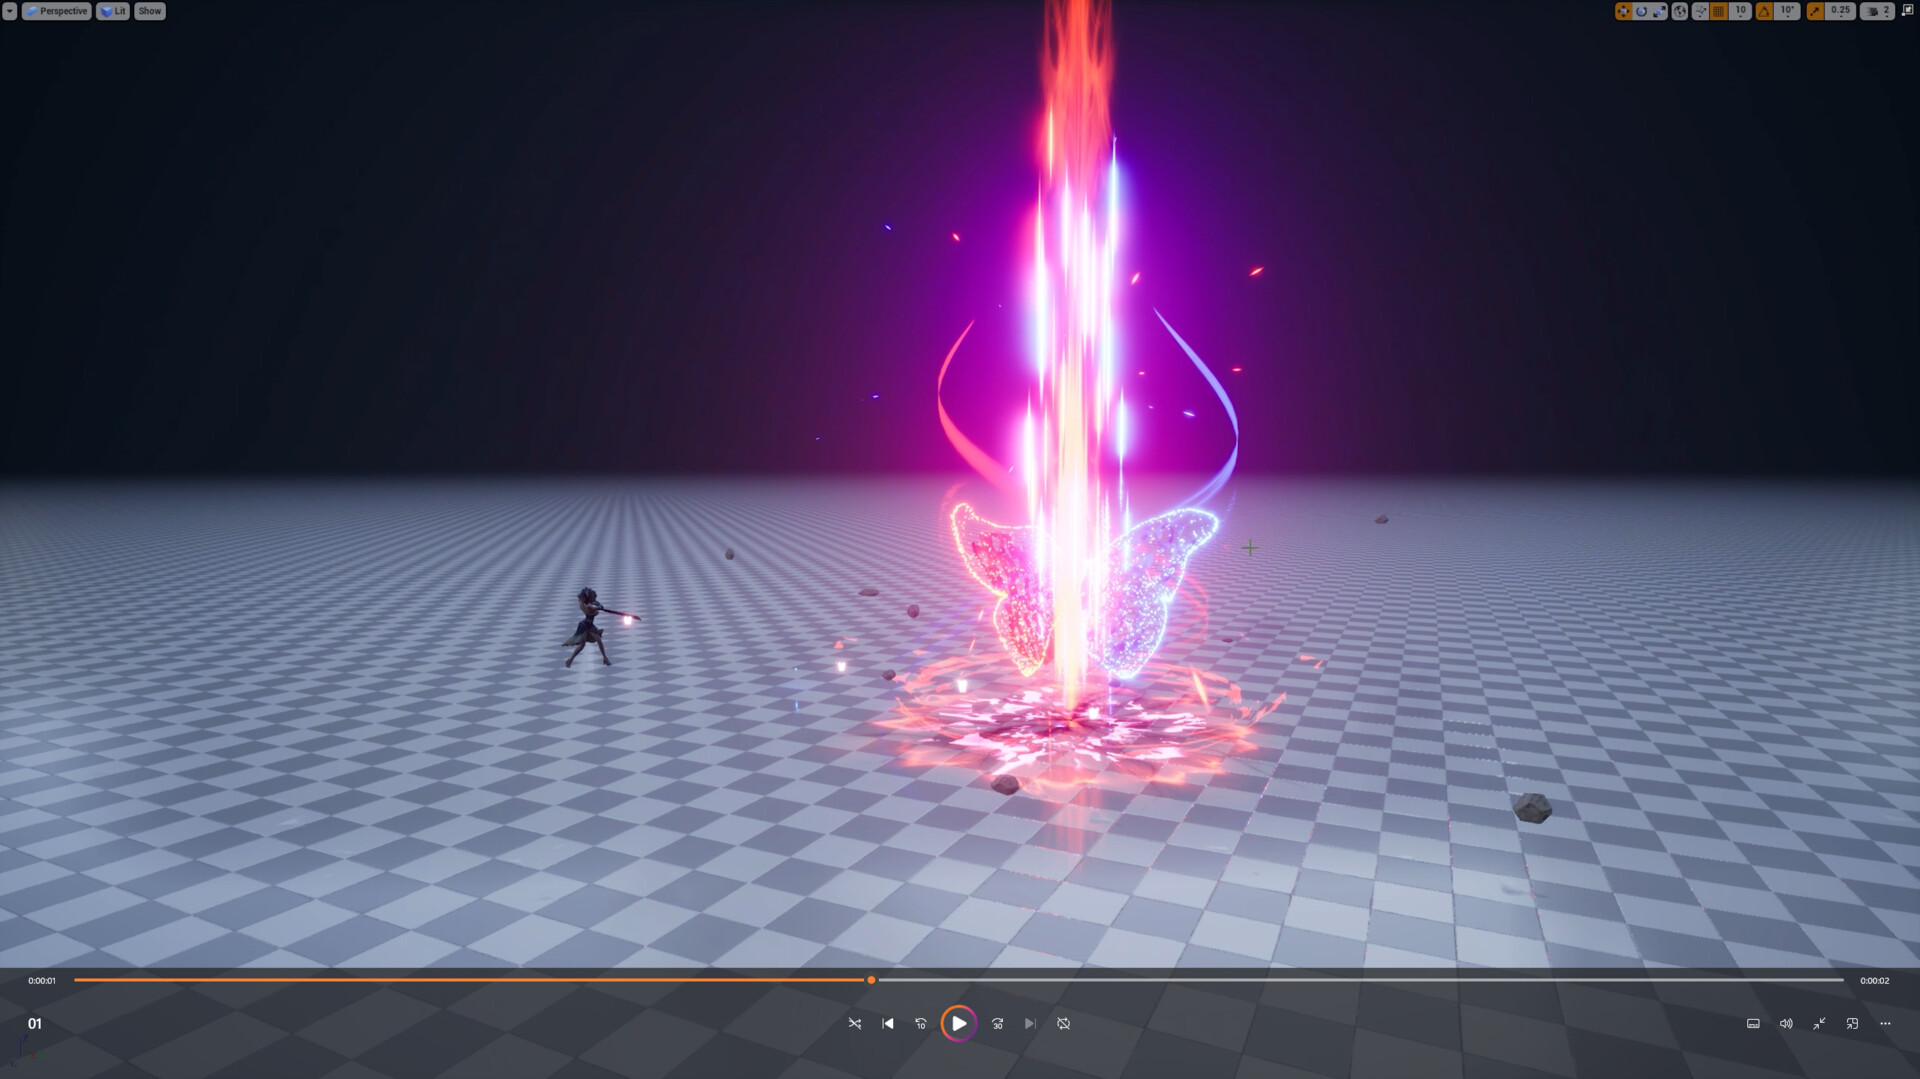The height and width of the screenshot is (1079, 1920).
Task: Open the Lit view mode dropdown
Action: pyautogui.click(x=111, y=11)
